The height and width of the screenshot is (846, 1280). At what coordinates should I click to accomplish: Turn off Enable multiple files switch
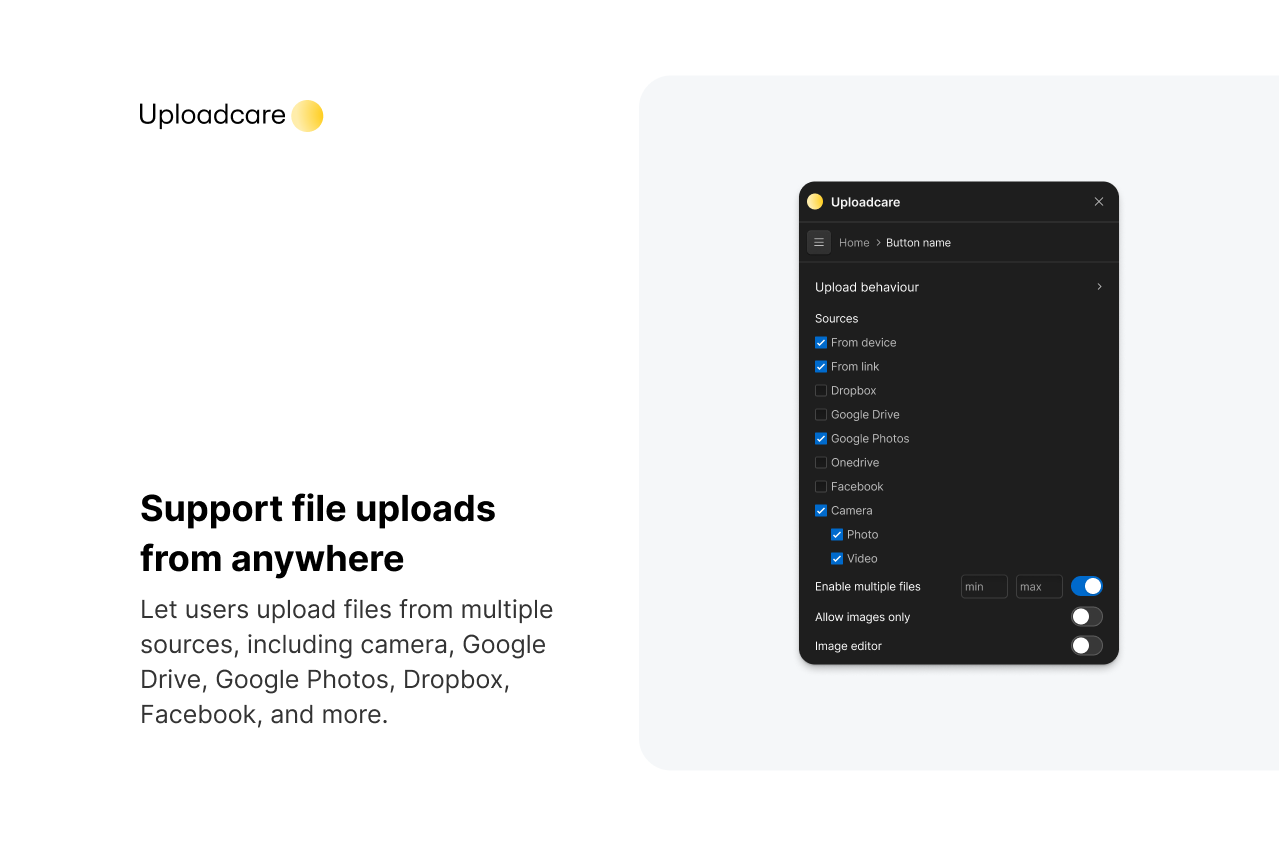click(1087, 586)
